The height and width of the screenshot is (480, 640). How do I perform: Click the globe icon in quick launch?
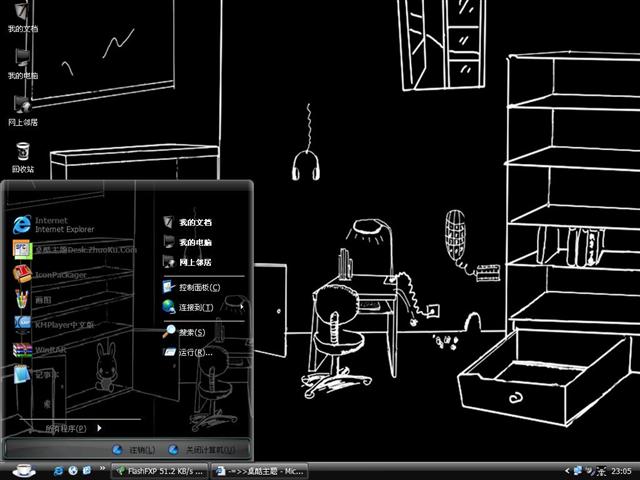73,471
